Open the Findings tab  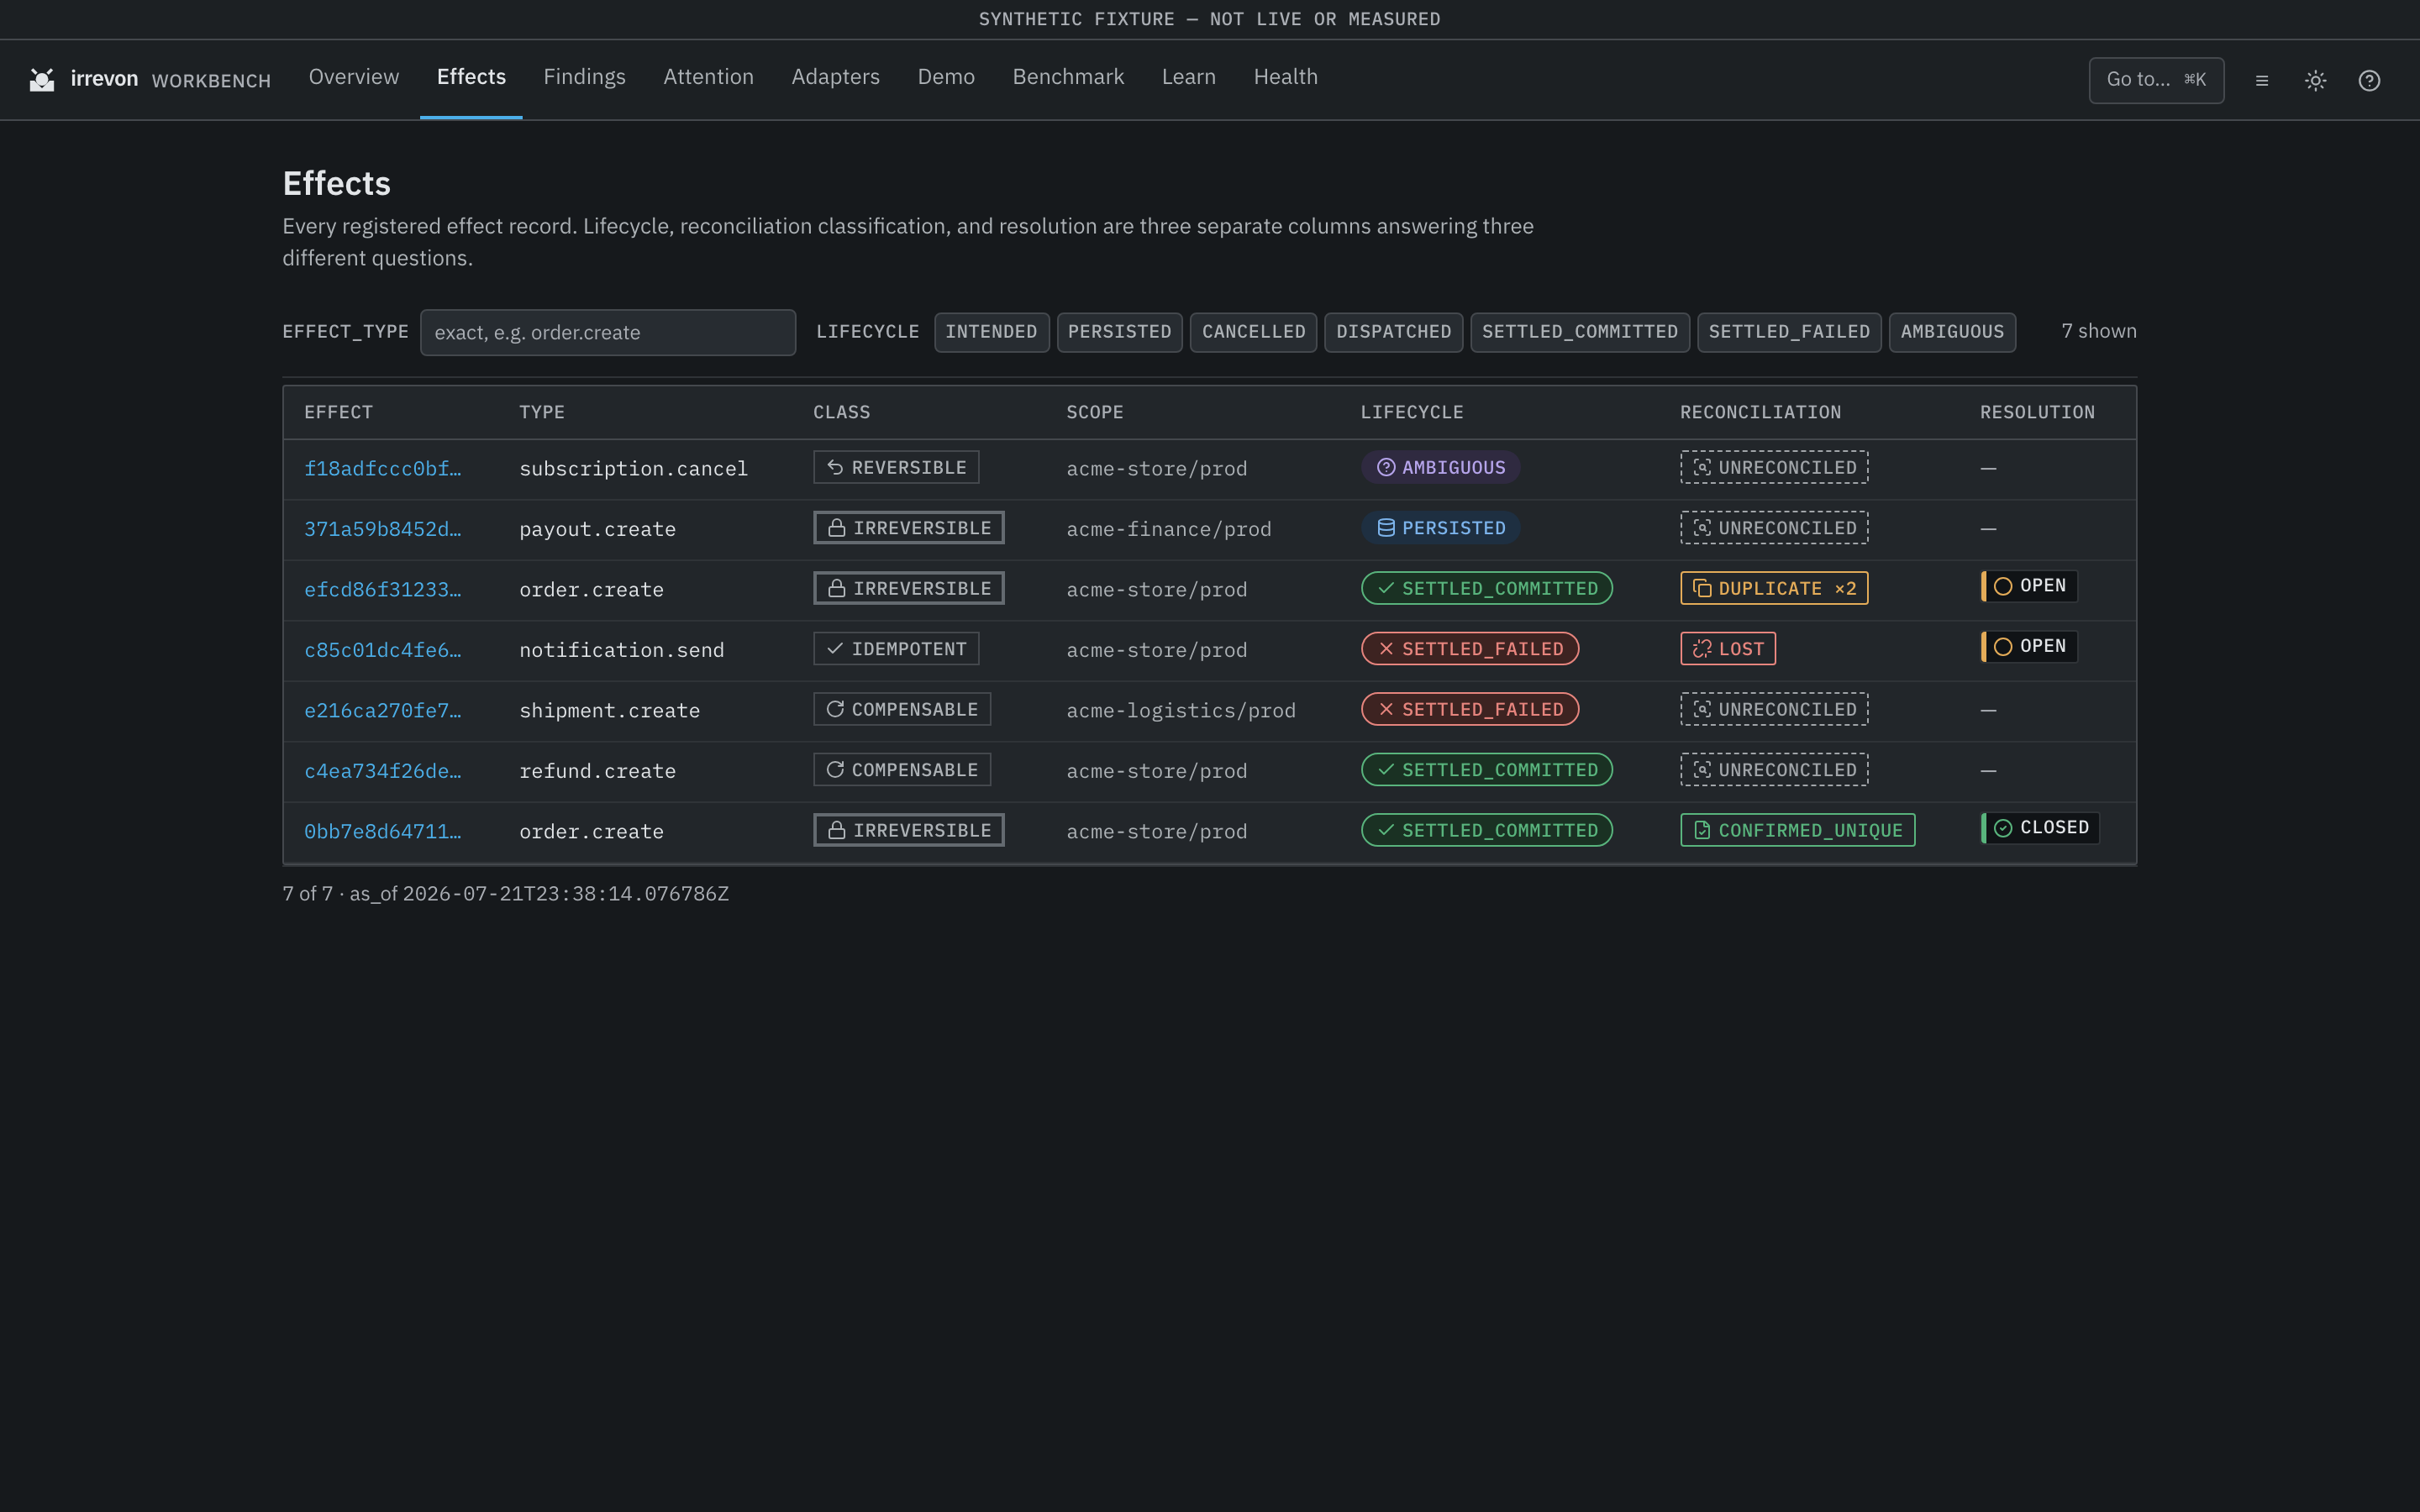(x=584, y=77)
